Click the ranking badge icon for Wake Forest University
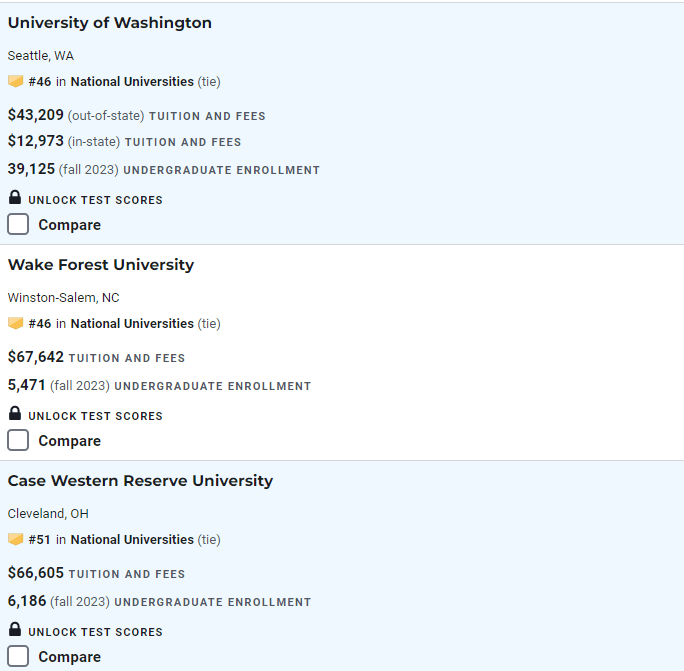Viewport: 684px width, 671px height. 15,323
